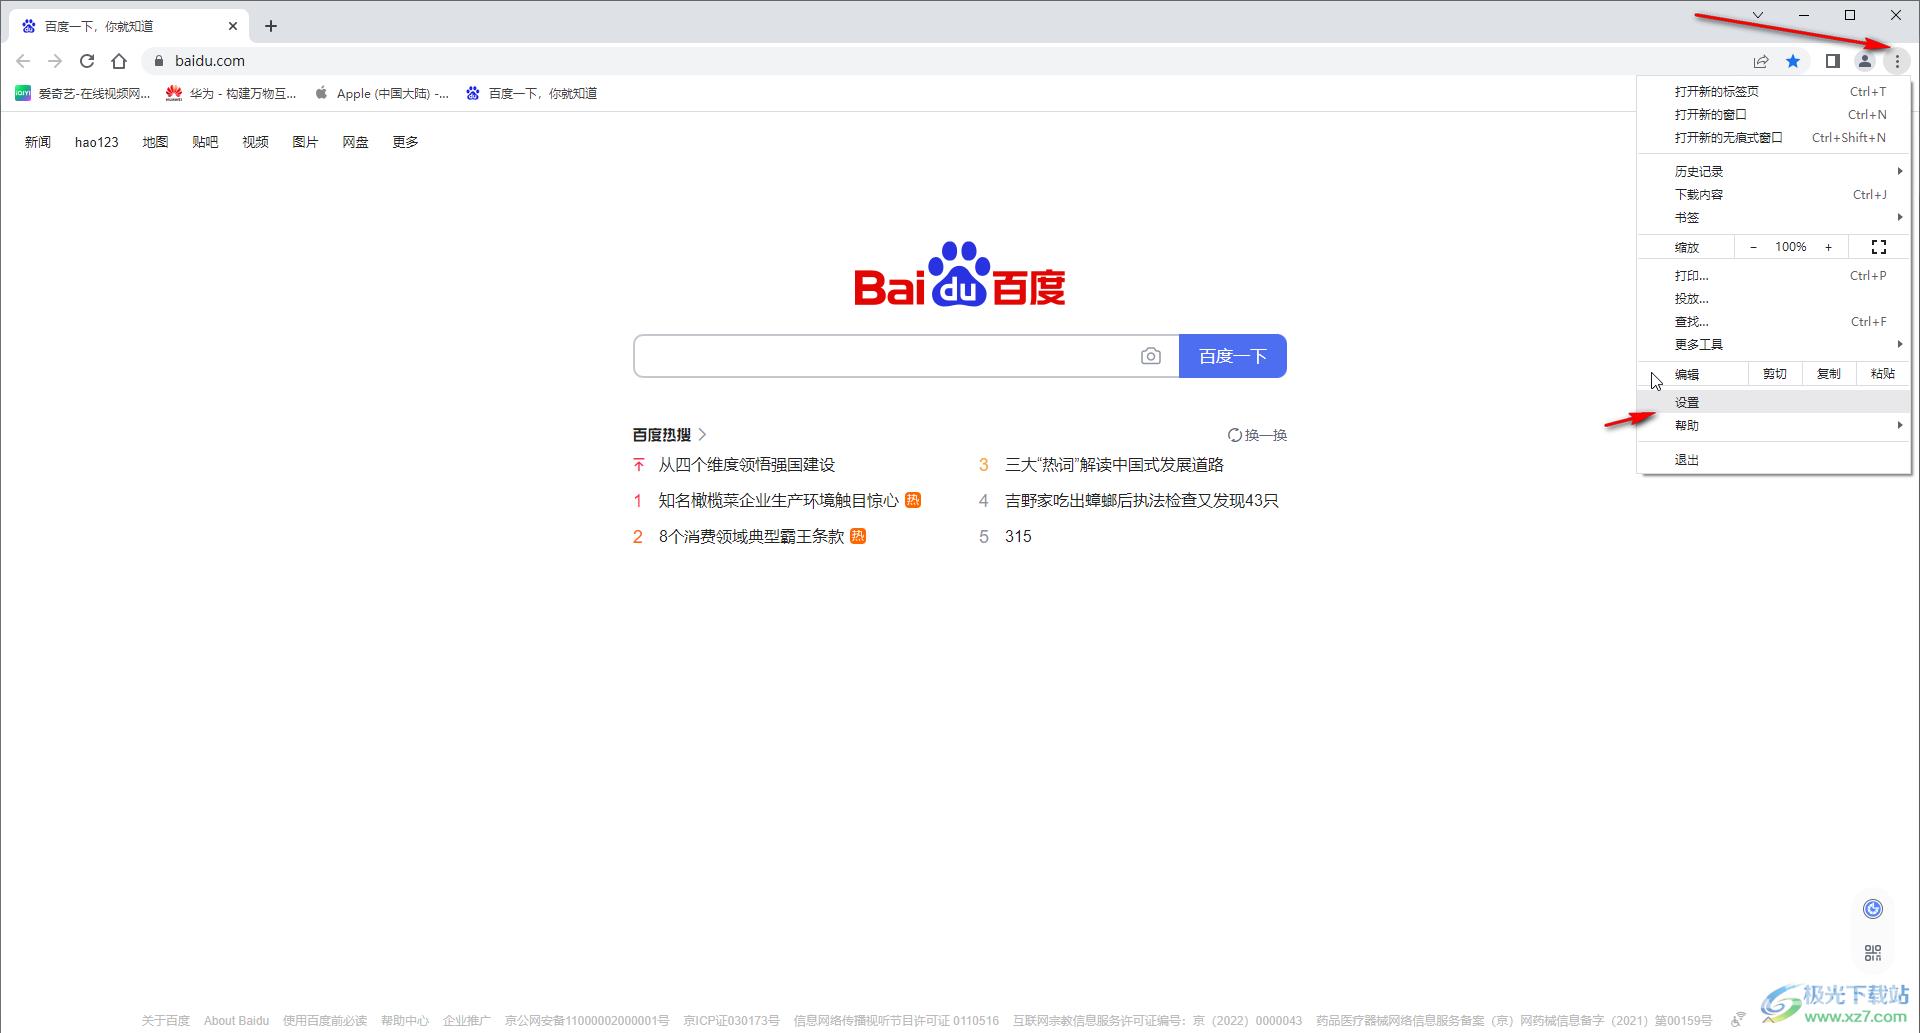Choose 投放... in the menu
1920x1033 pixels.
(x=1774, y=298)
